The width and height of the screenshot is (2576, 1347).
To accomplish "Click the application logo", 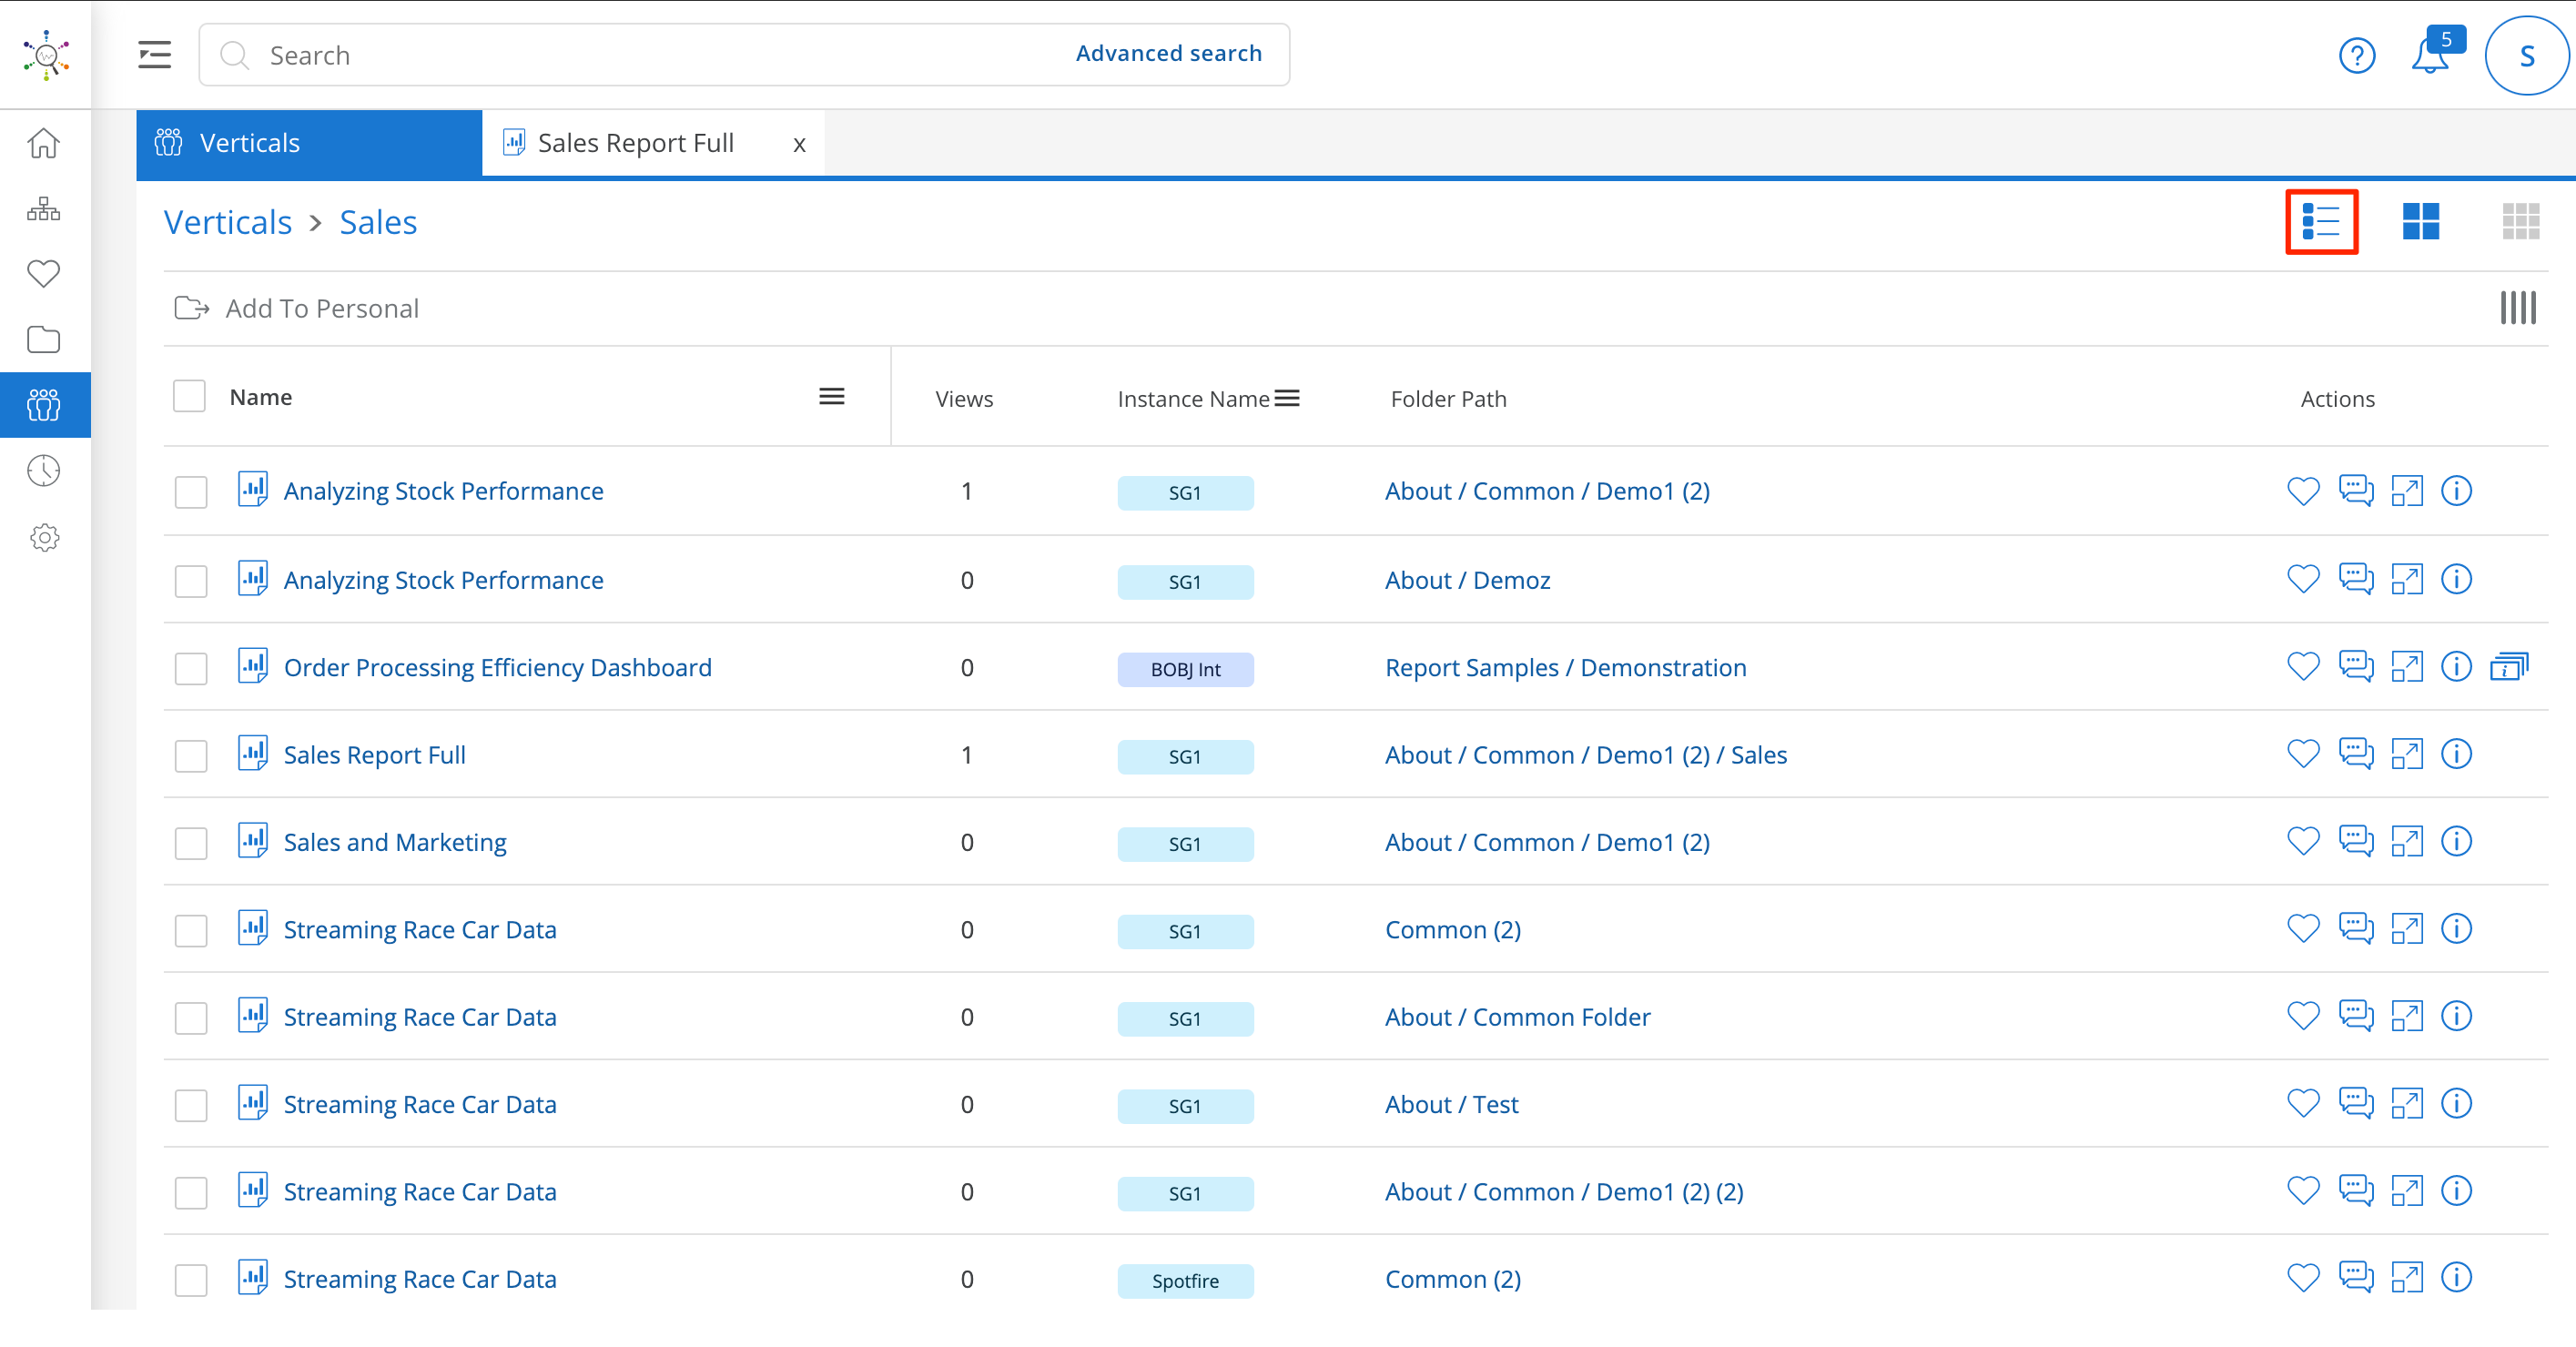I will [46, 55].
